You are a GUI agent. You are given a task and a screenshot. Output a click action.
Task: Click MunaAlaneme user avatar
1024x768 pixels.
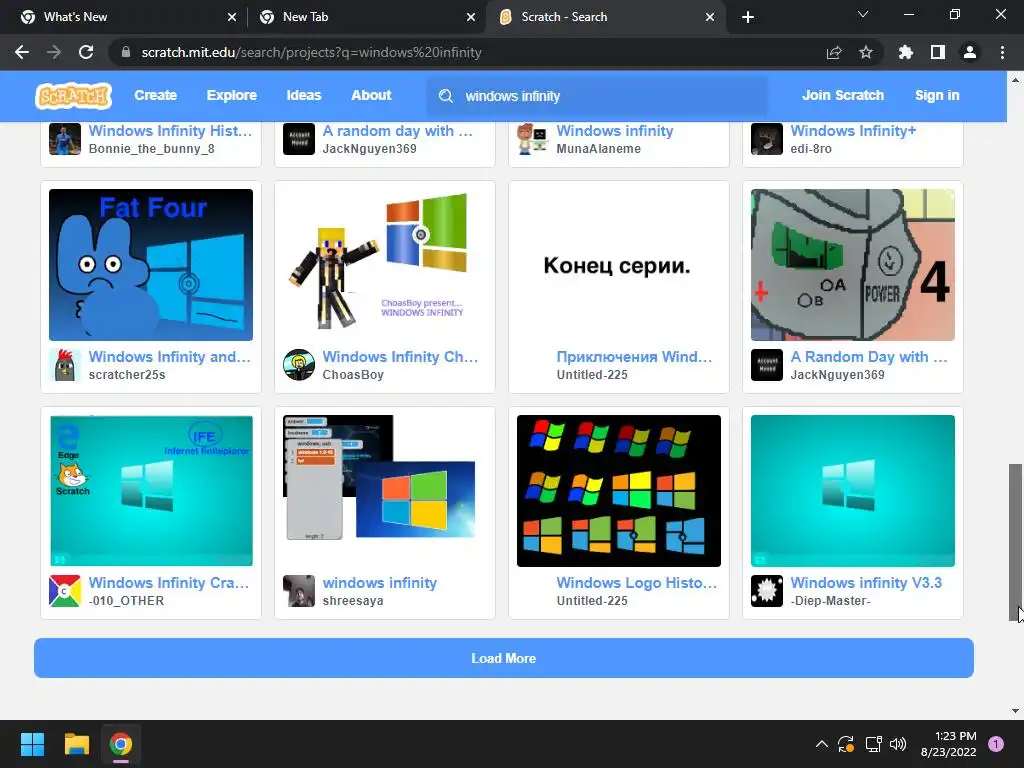533,138
